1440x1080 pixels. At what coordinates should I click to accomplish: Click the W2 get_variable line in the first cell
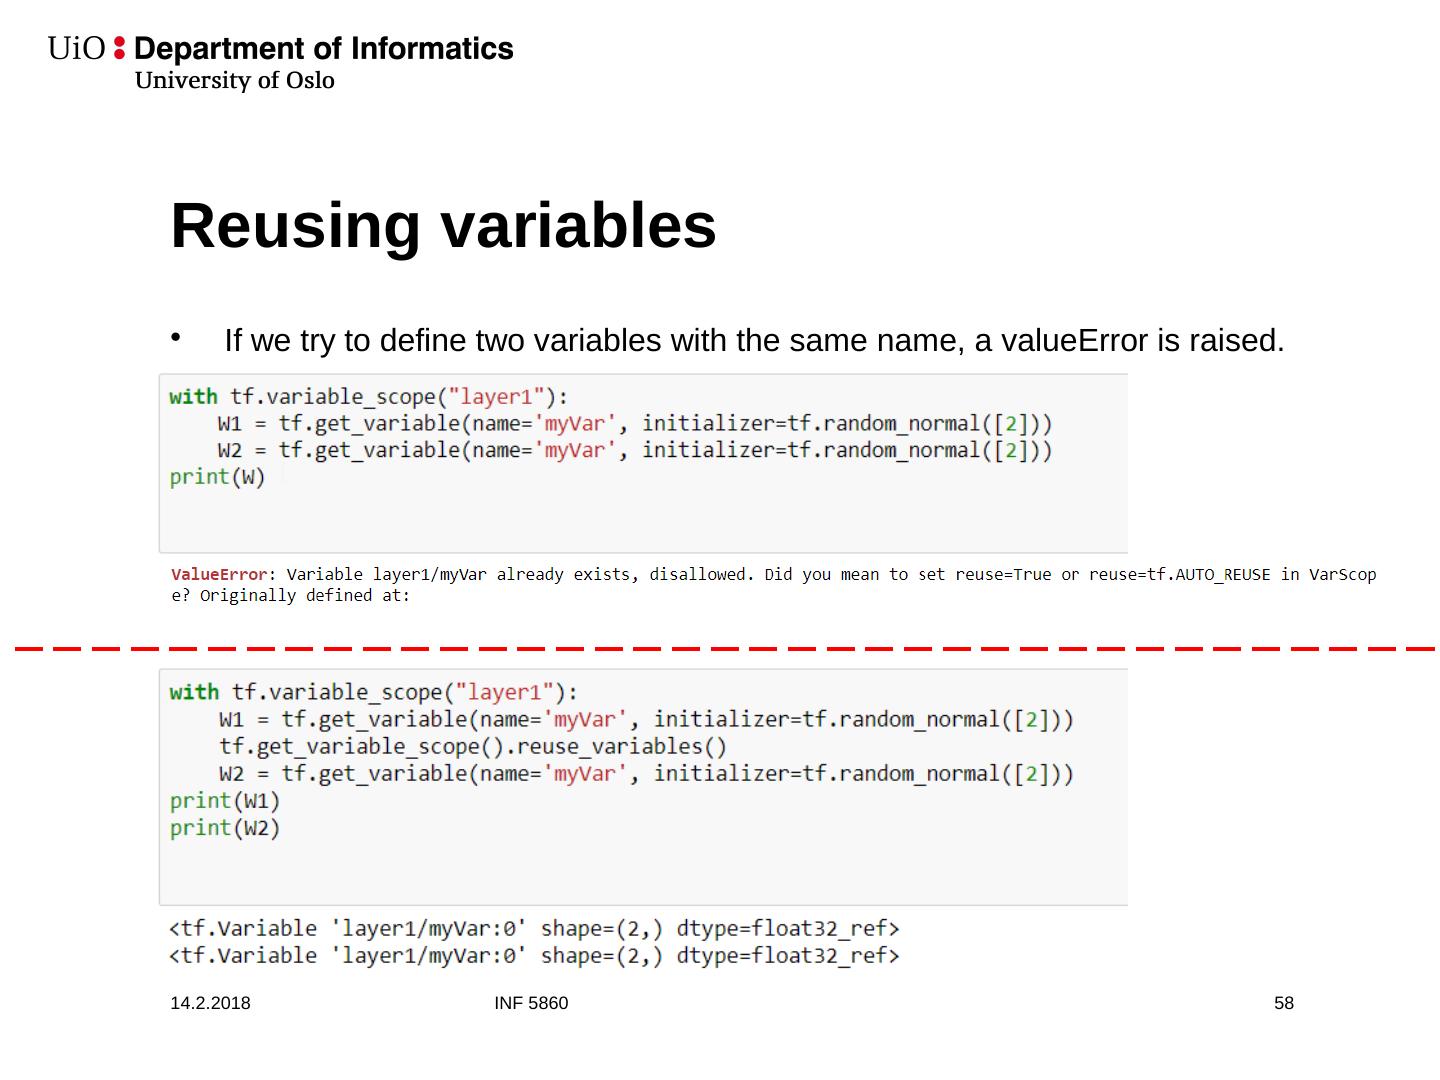coord(634,450)
